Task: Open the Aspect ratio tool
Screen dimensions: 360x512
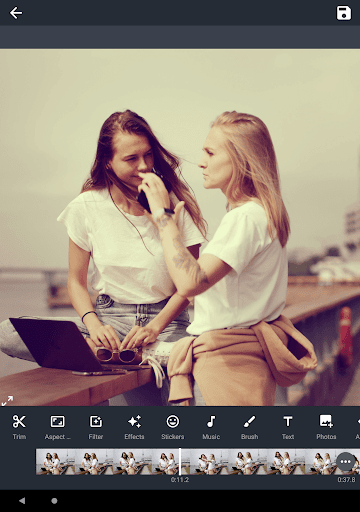Action: pos(57,427)
